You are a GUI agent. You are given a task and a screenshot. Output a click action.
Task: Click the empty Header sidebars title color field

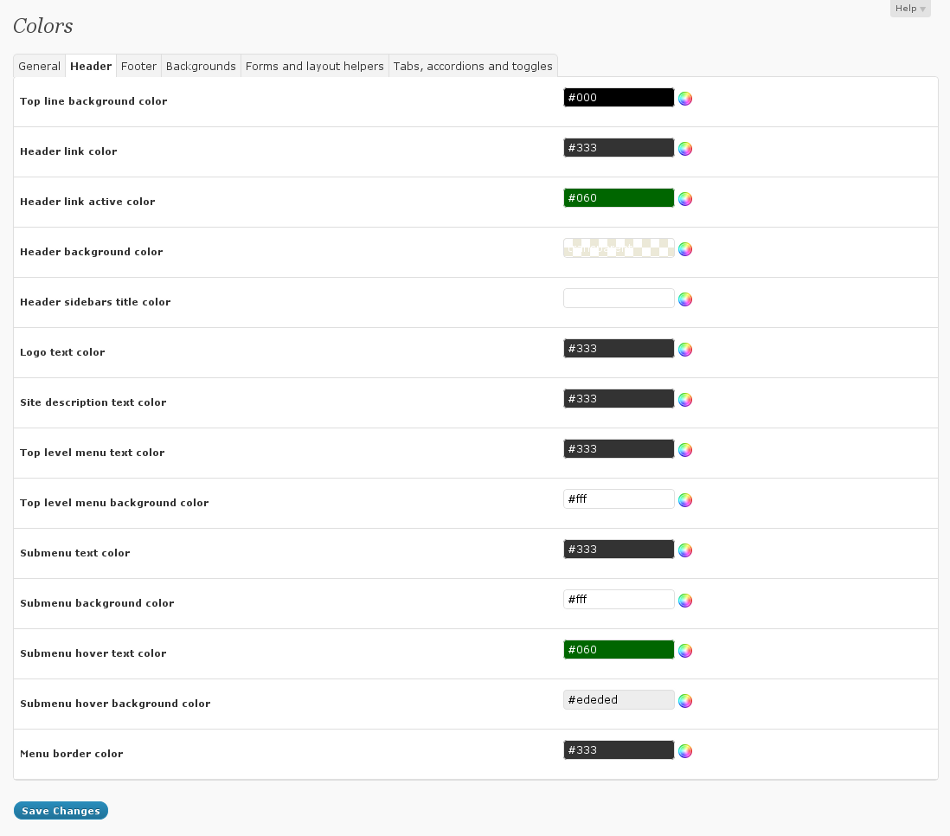[619, 298]
